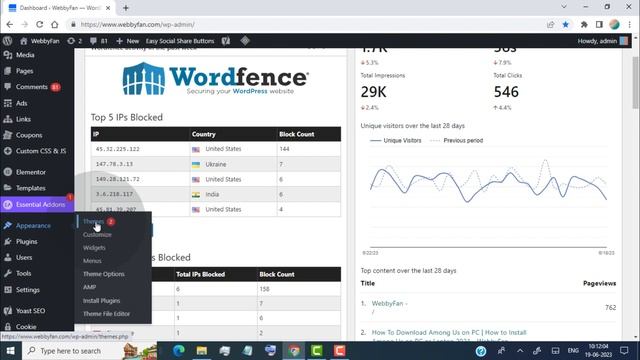Click the New button in admin bar
Viewport: 640px width, 360px height.
pos(127,41)
